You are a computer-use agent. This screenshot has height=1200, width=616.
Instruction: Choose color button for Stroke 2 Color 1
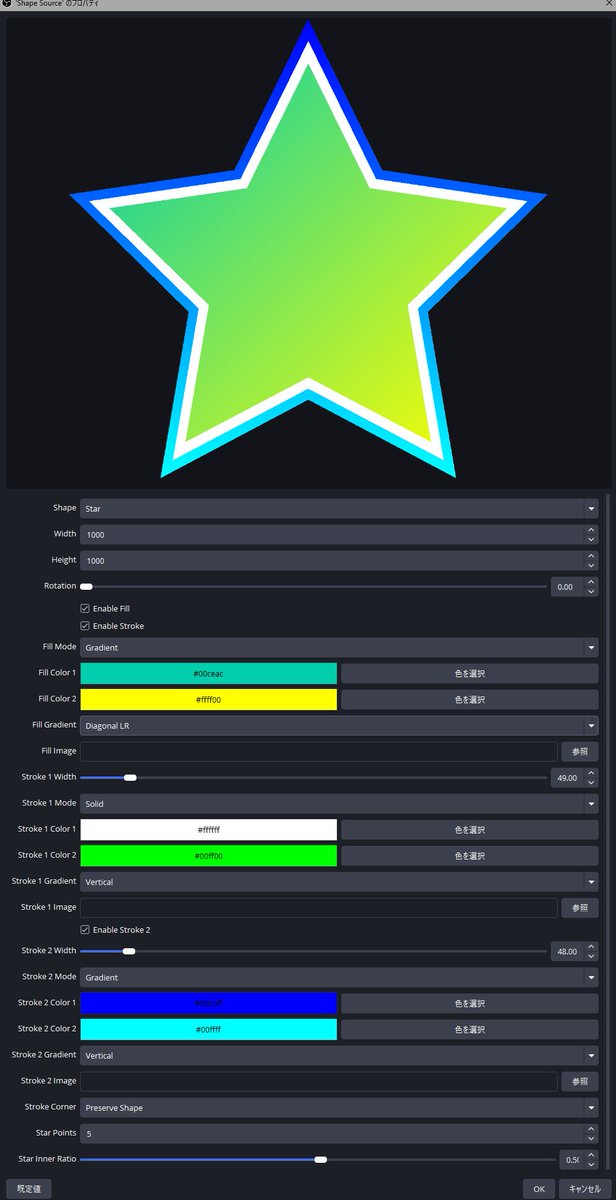click(x=470, y=1003)
